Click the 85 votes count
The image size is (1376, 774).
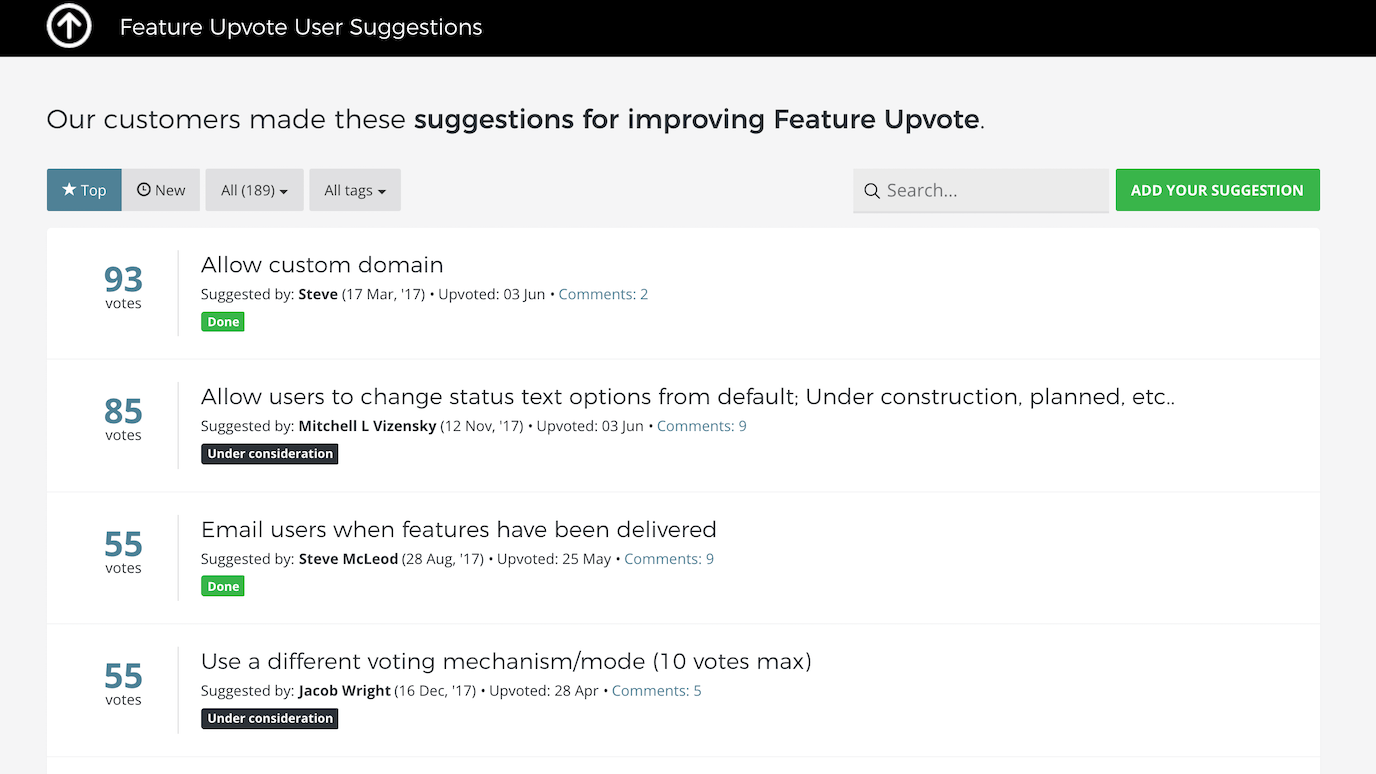(122, 412)
